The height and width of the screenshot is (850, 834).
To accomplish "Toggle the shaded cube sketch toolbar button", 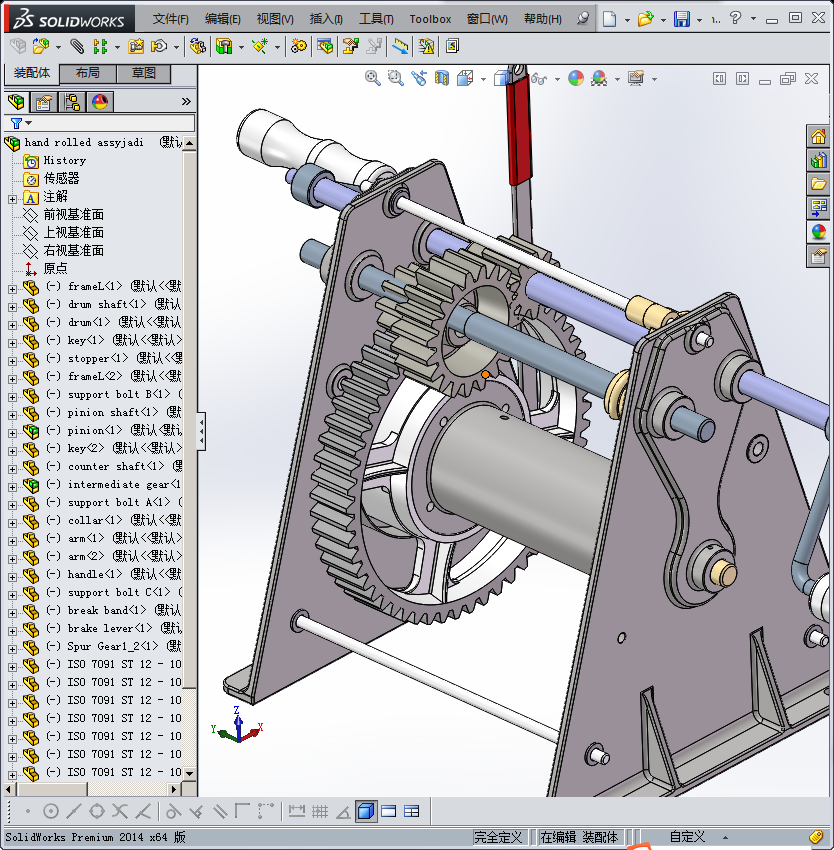I will [x=366, y=811].
